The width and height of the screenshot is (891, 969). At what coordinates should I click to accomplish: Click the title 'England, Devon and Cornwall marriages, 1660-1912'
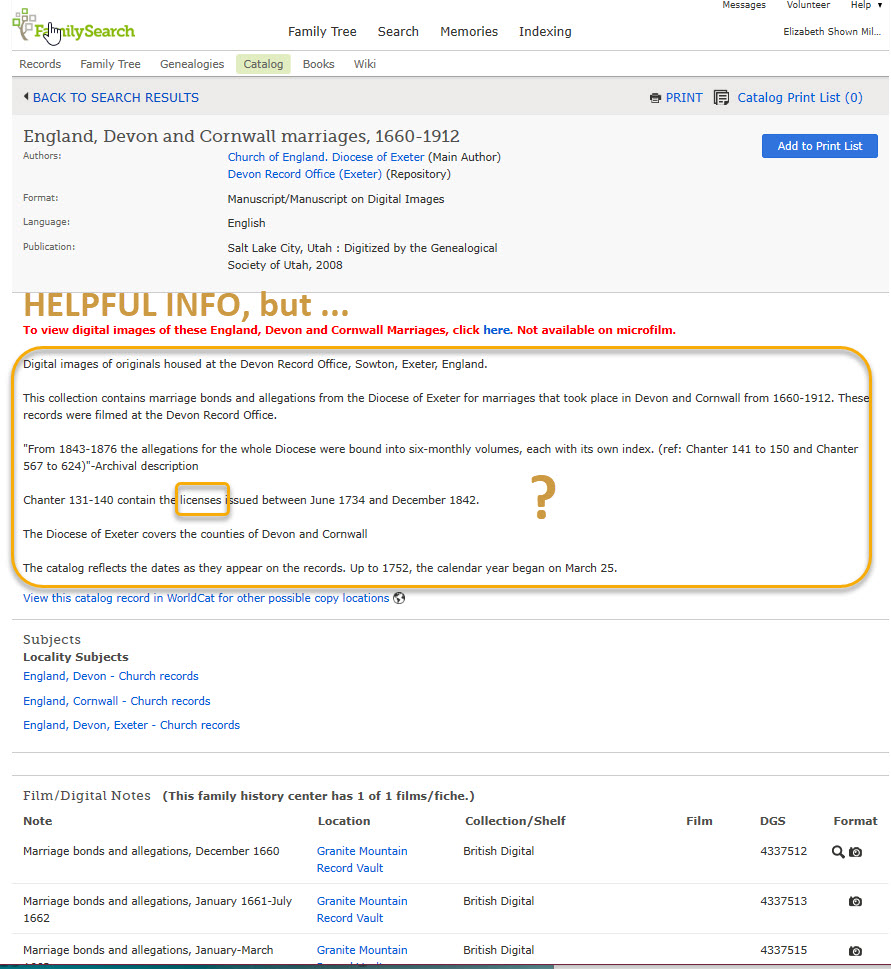point(242,136)
